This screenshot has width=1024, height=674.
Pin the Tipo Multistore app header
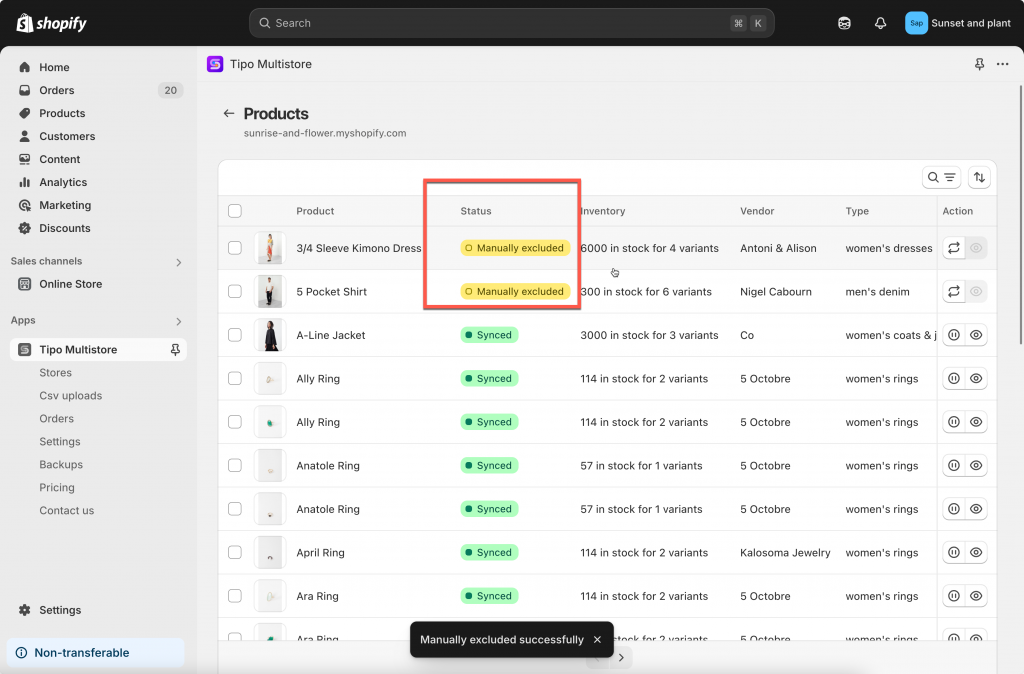pyautogui.click(x=979, y=64)
